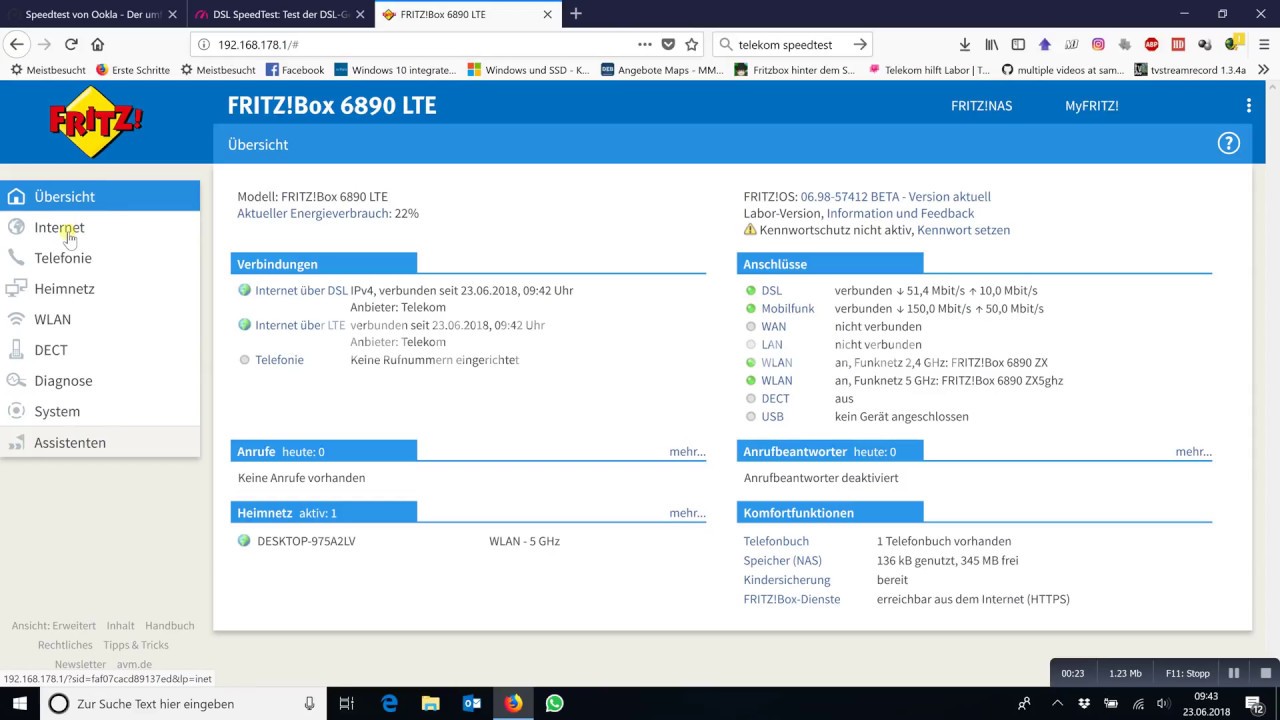
Task: Open MyFRITZ! in the header
Action: [1091, 105]
